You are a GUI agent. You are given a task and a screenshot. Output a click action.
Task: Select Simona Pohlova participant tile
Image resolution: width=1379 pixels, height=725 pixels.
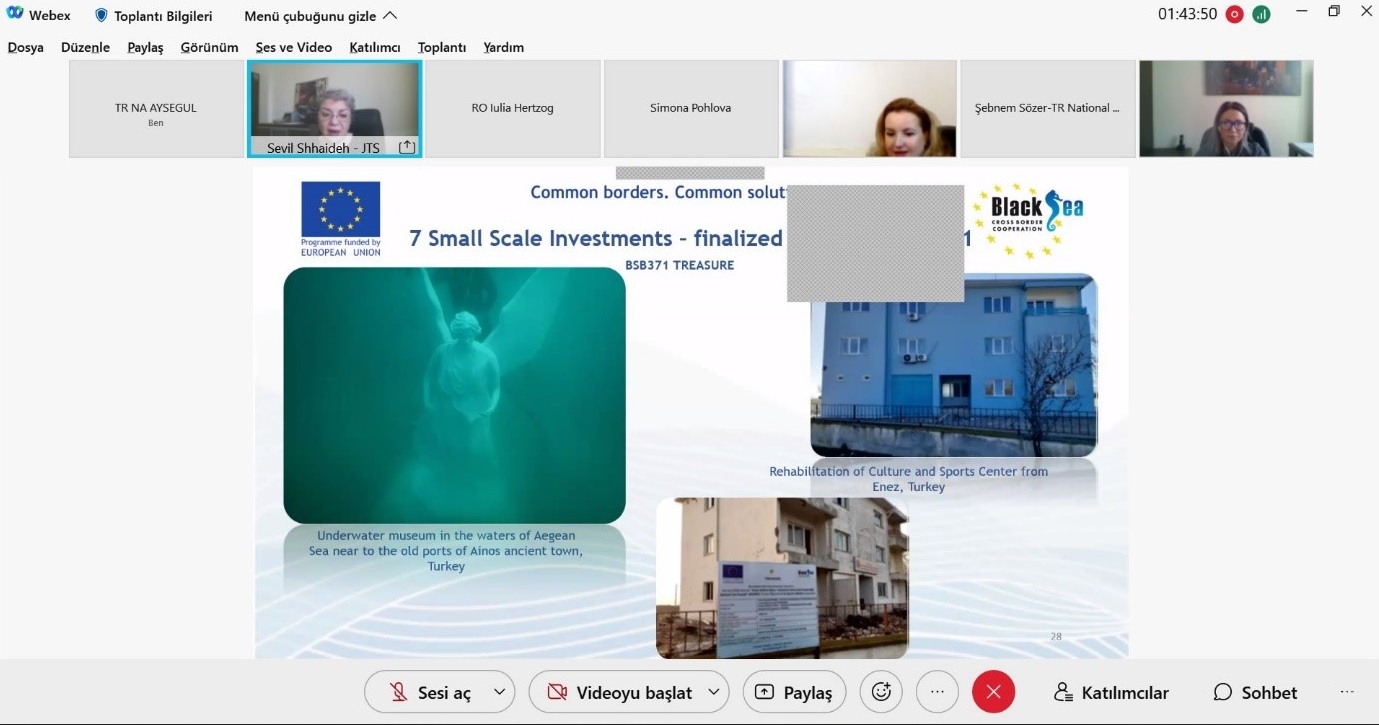(x=691, y=108)
